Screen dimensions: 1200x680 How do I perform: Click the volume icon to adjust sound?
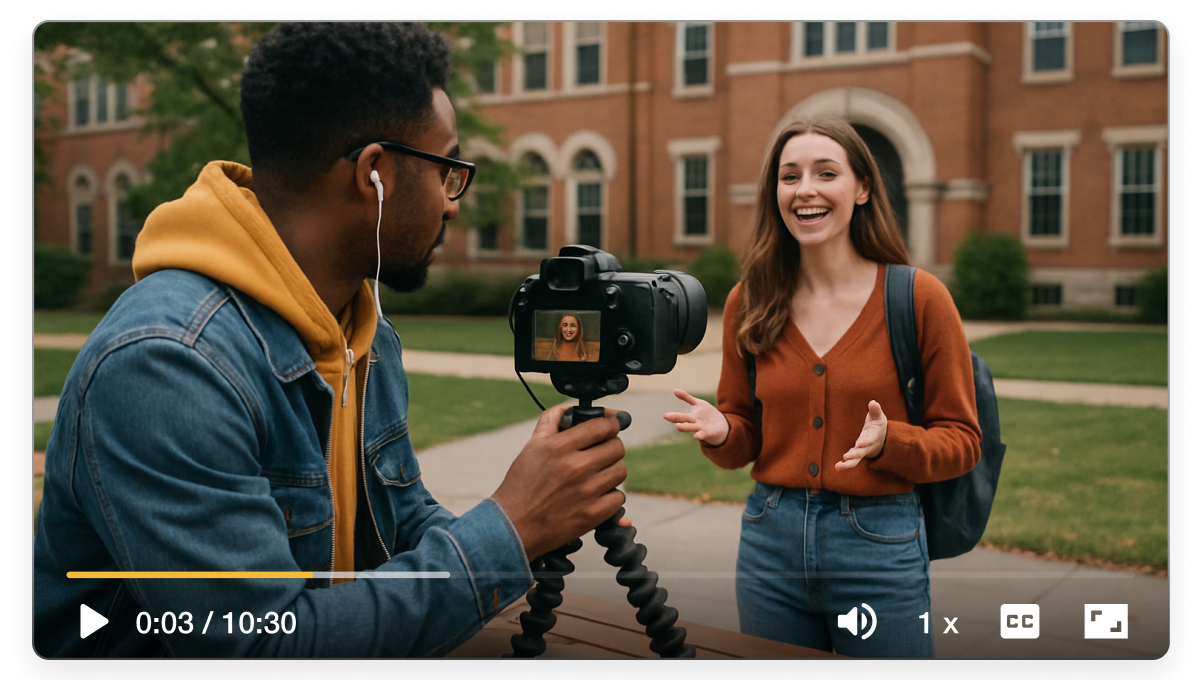tap(855, 620)
